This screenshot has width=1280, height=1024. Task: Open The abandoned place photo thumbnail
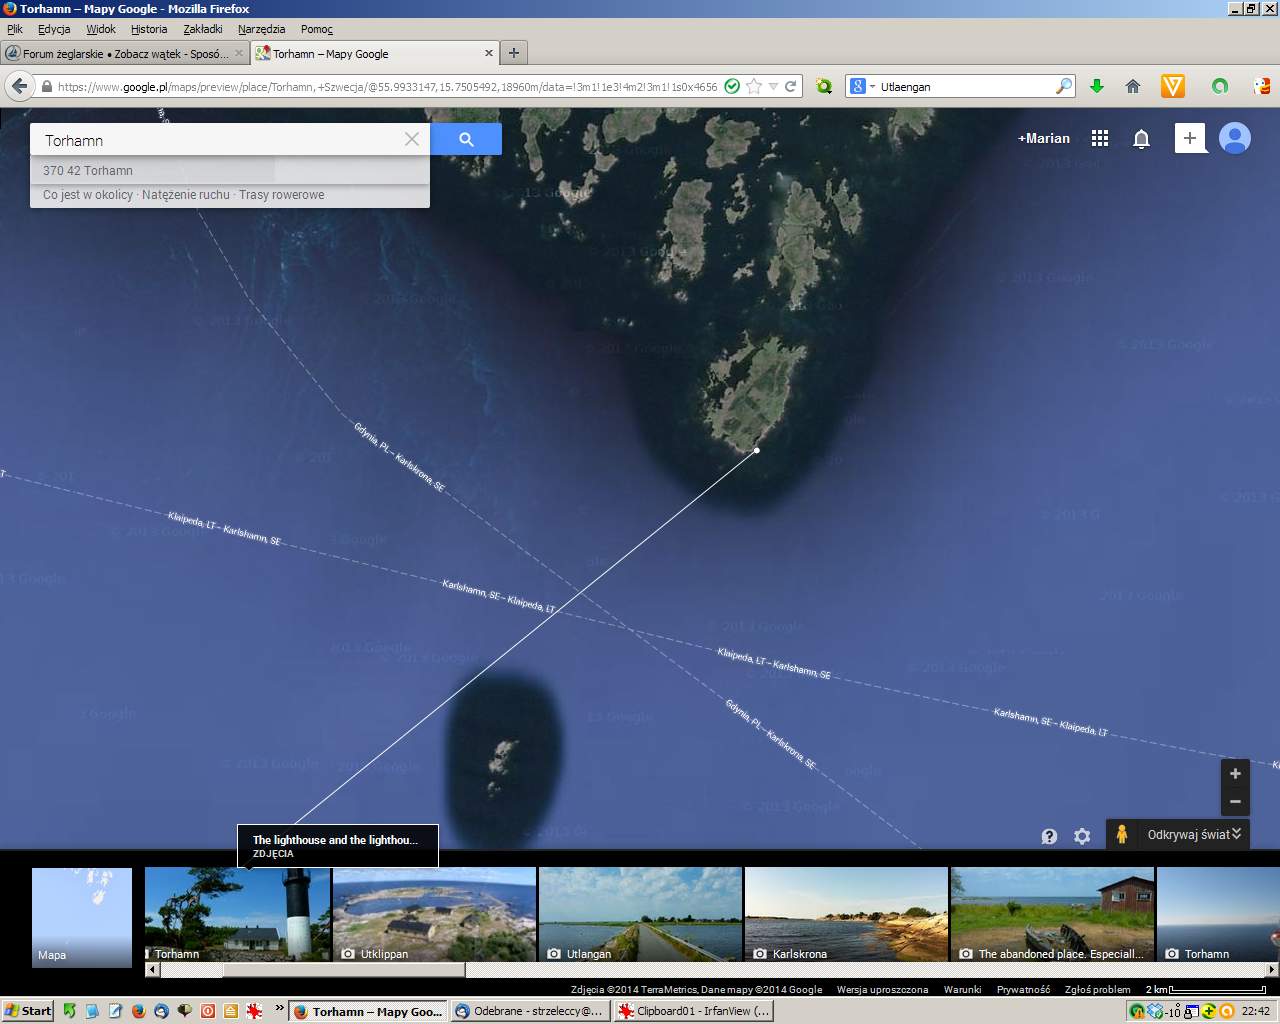coord(1052,914)
